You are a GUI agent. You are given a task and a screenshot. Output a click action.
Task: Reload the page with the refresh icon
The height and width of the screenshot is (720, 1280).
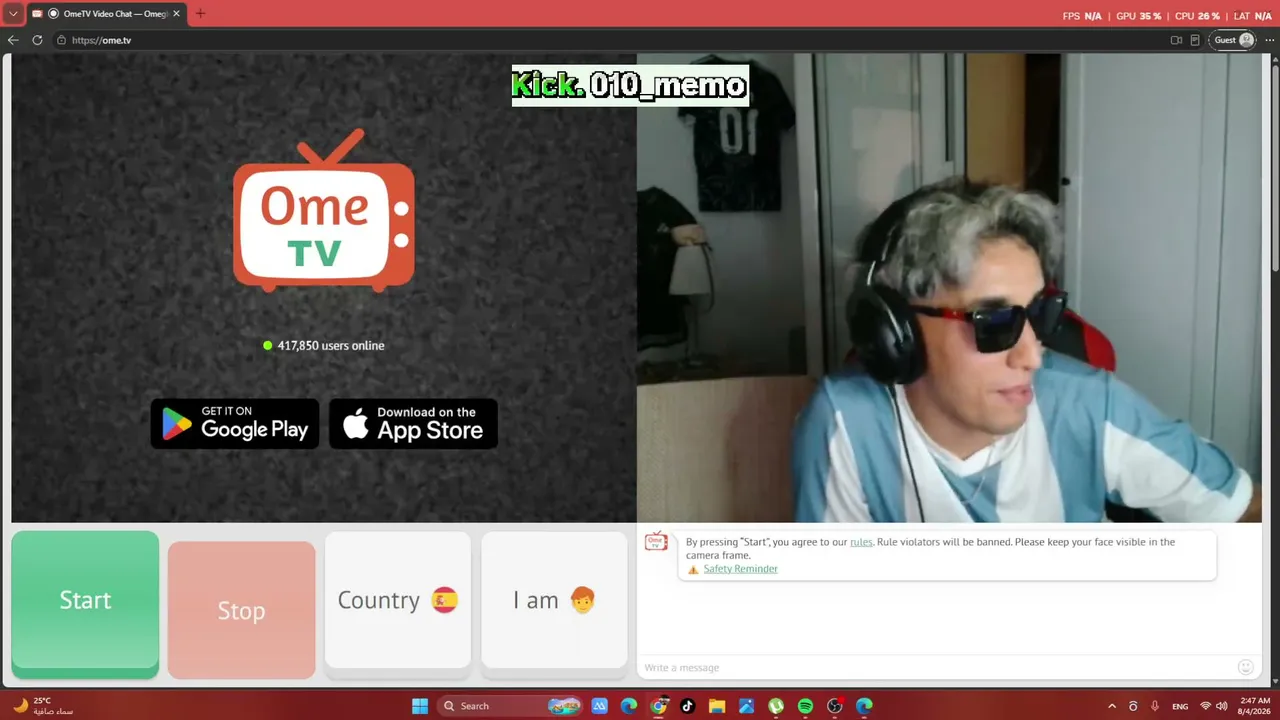(x=37, y=40)
